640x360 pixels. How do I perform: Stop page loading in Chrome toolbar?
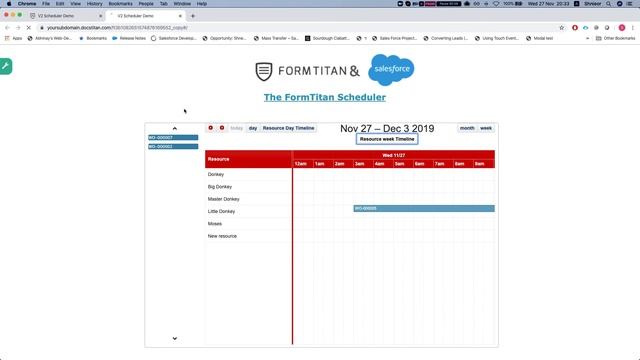(x=29, y=28)
